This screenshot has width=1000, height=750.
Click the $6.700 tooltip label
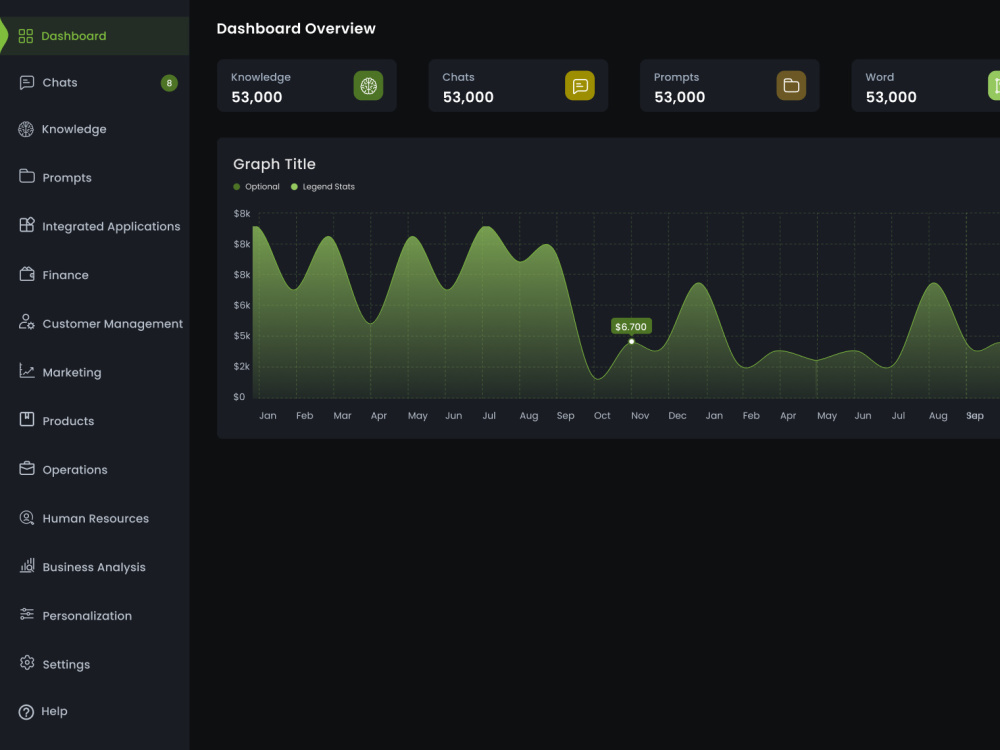pyautogui.click(x=631, y=327)
